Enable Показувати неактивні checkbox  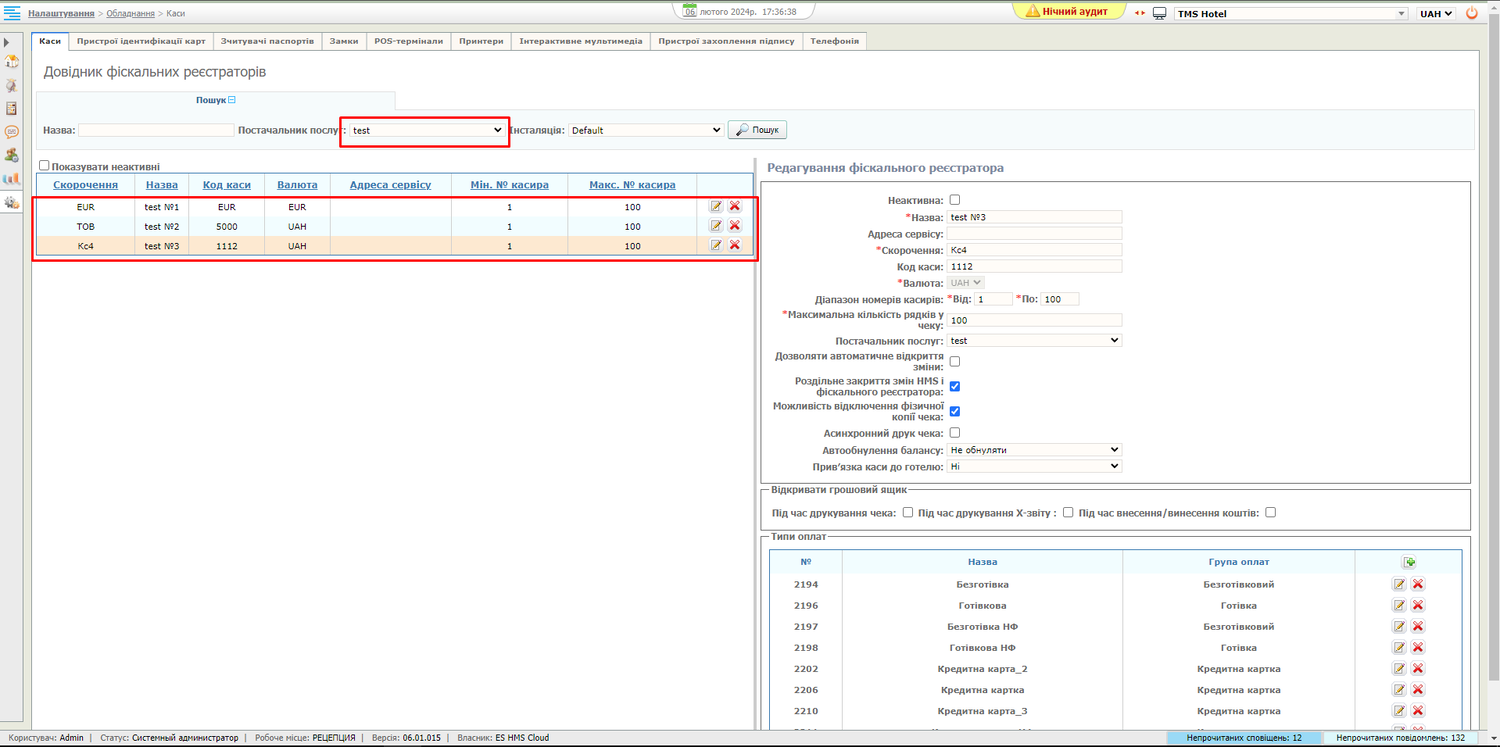pos(44,166)
